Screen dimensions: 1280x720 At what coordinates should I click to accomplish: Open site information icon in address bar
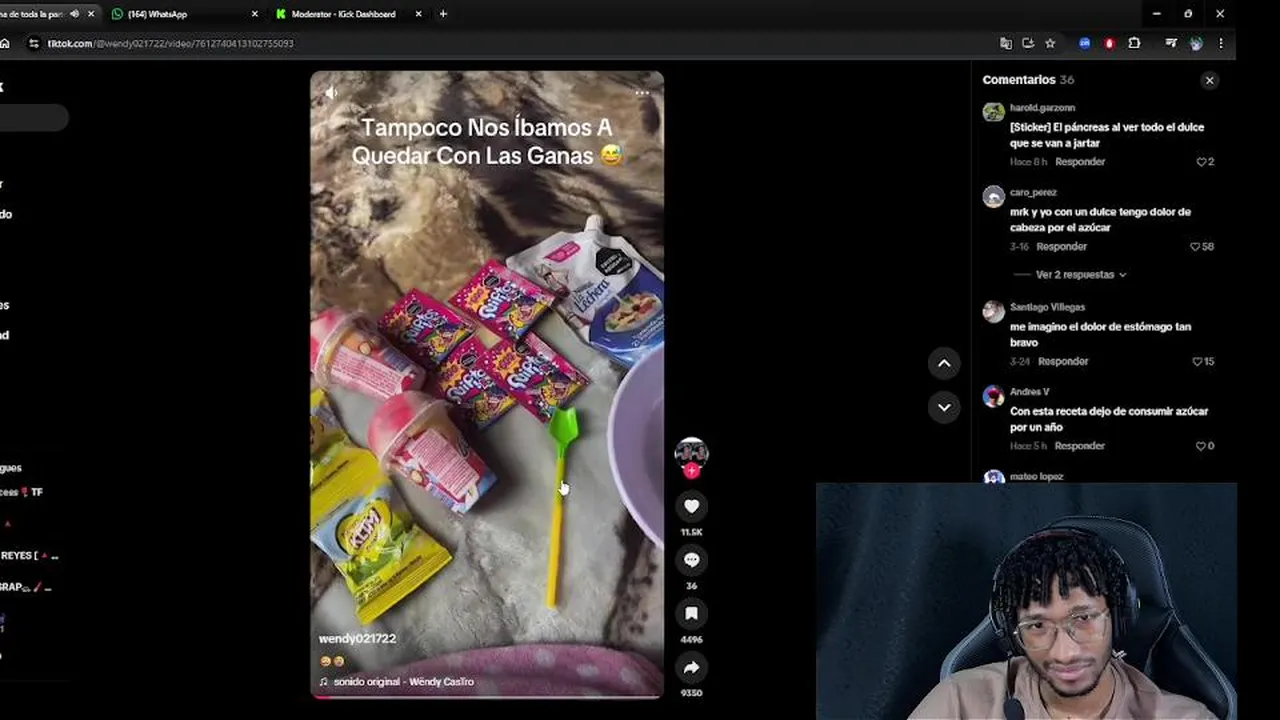point(34,43)
